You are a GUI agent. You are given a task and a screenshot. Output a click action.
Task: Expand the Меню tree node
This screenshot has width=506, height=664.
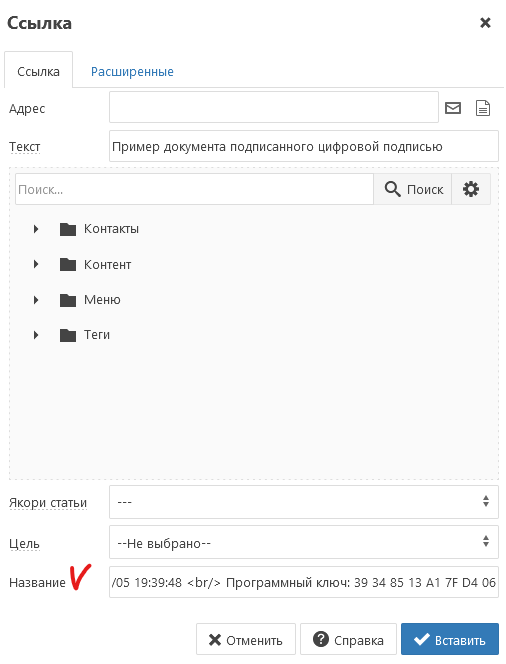coord(36,300)
